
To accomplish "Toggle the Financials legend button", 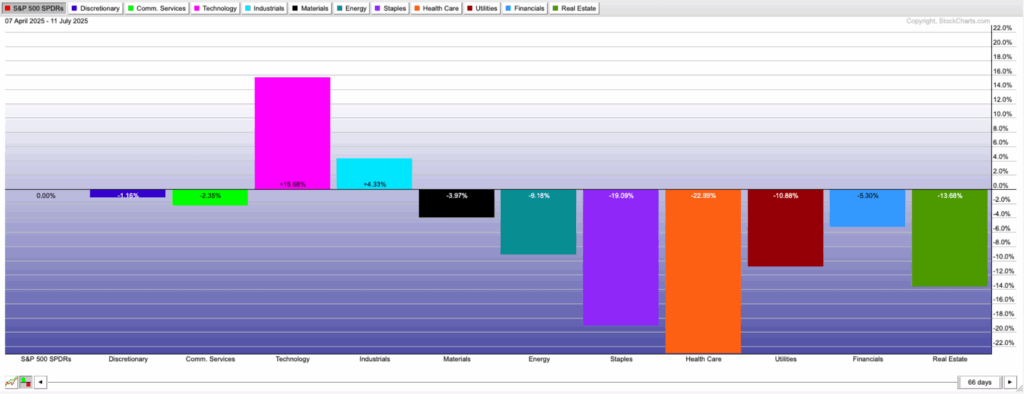I will (x=526, y=8).
